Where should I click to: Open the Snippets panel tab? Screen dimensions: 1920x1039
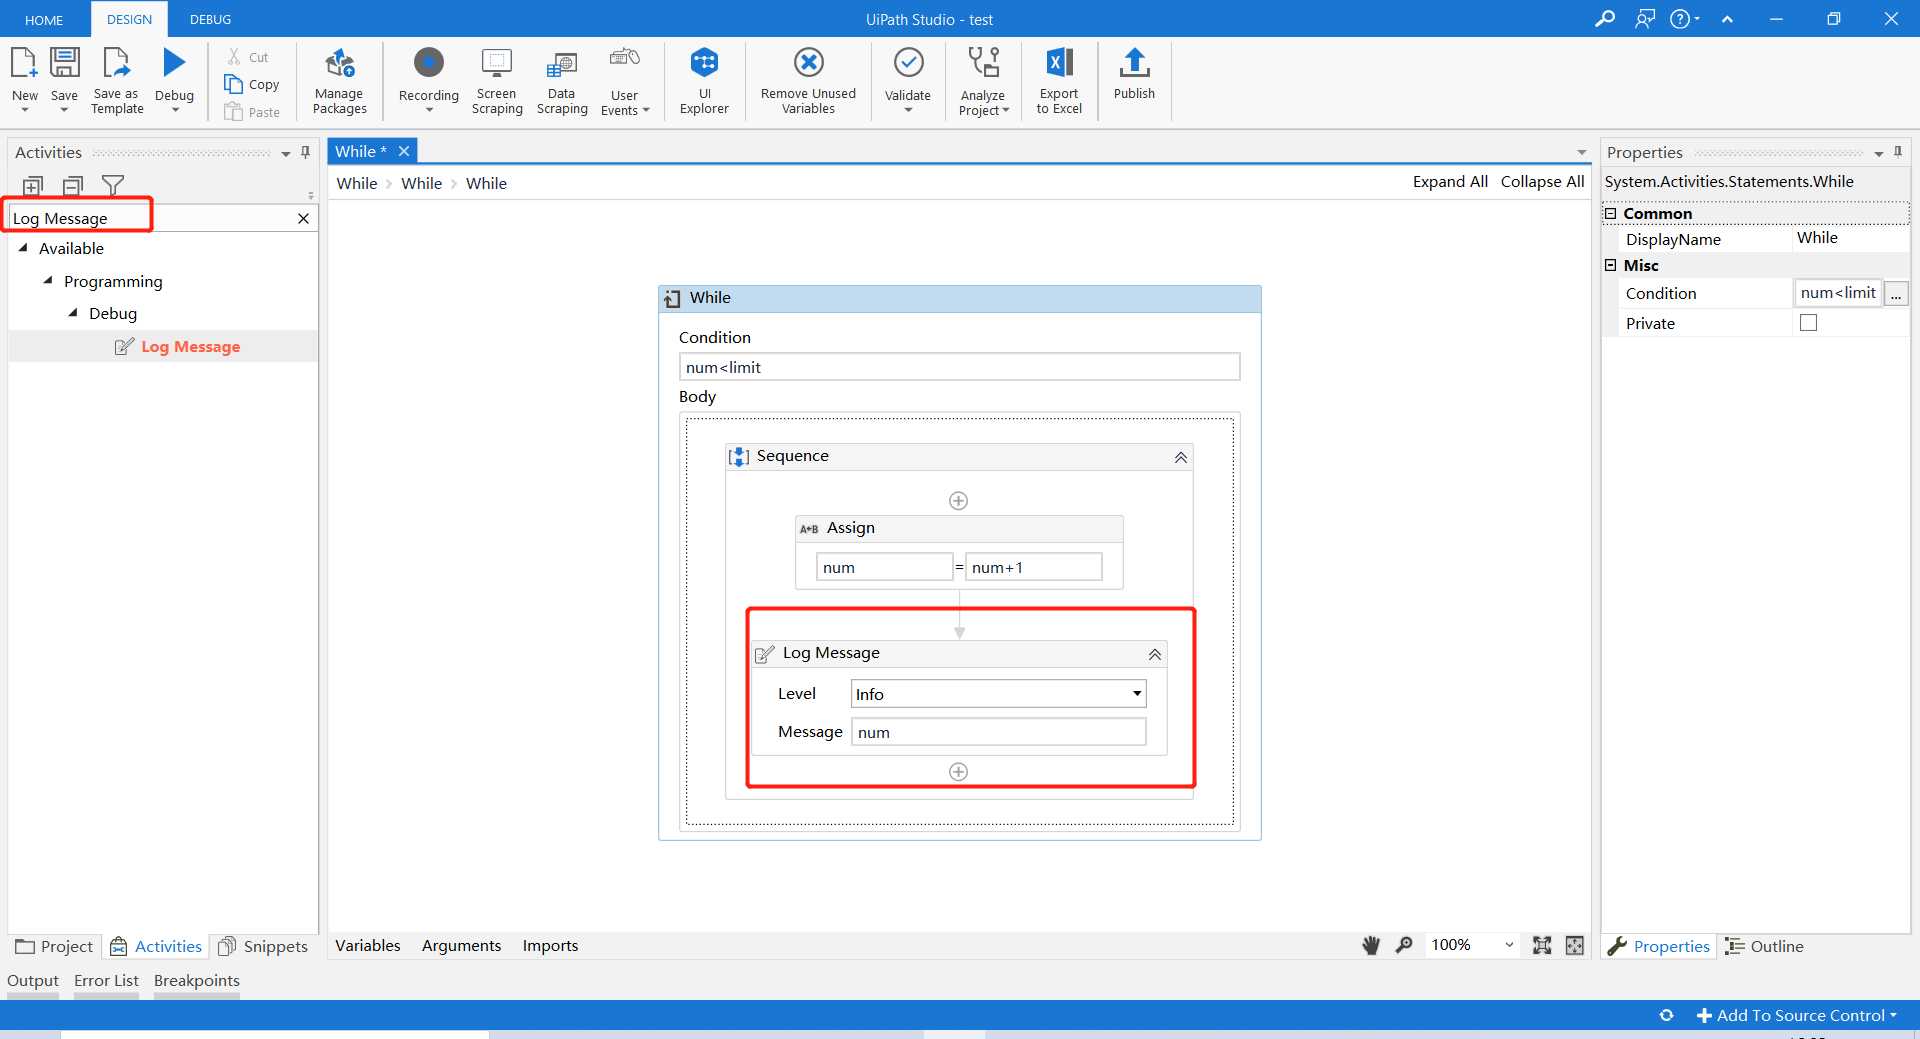tap(263, 946)
